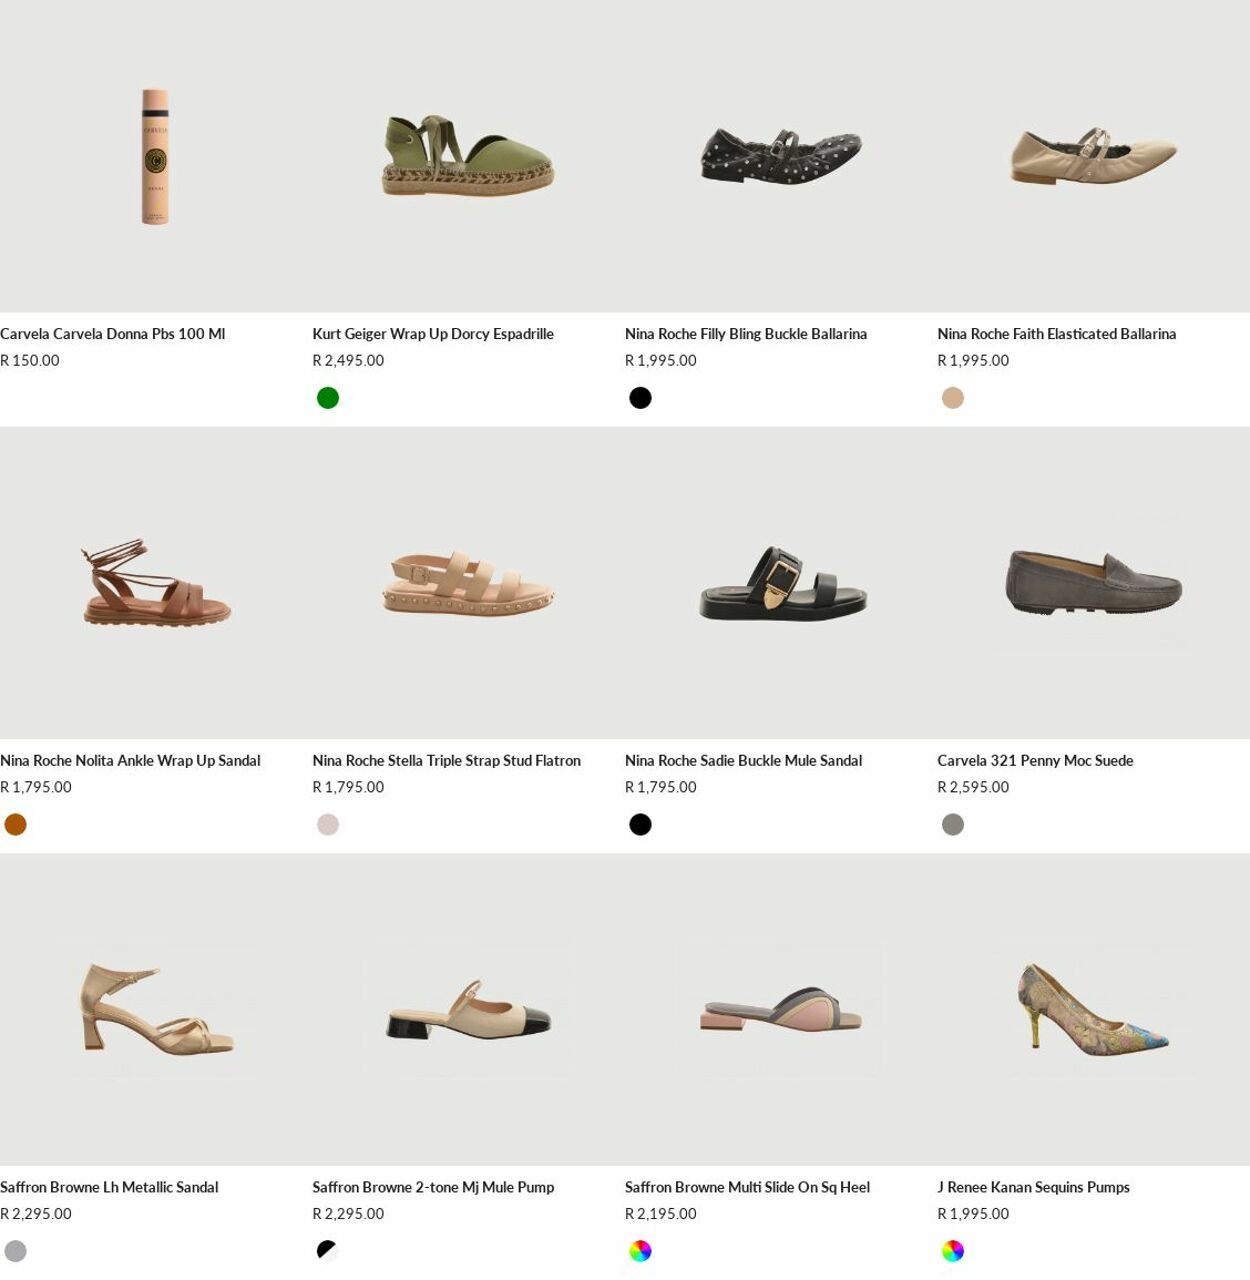Click Carvela 321 Penny Moc Suede title
The height and width of the screenshot is (1280, 1250).
click(1035, 761)
